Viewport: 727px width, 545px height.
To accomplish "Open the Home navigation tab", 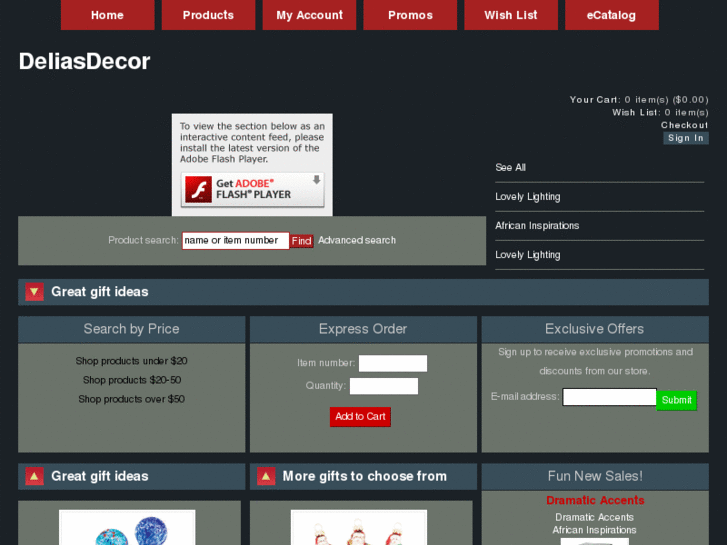I will [x=107, y=15].
